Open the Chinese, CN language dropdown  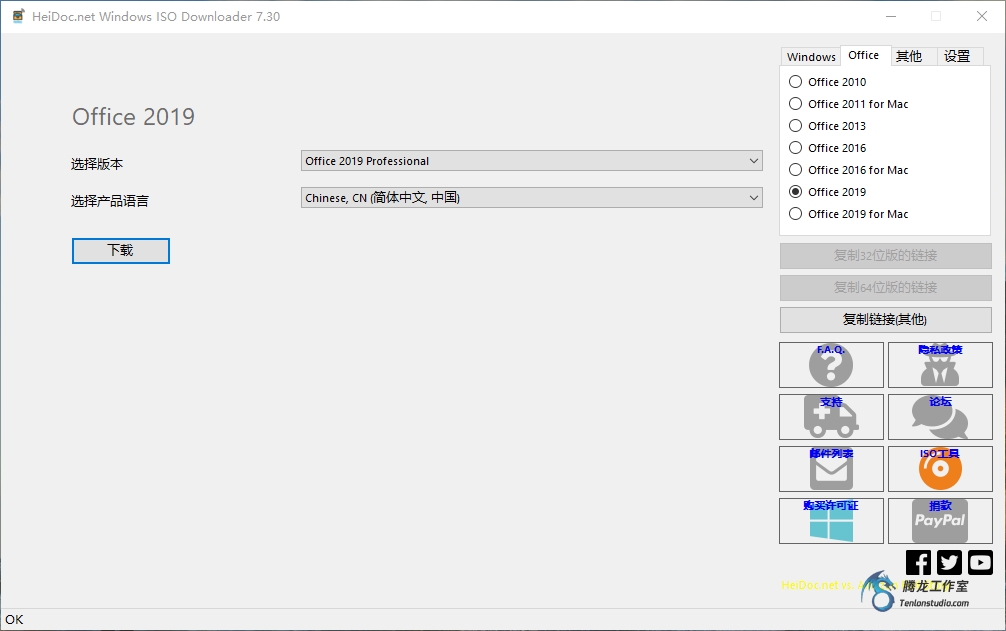click(x=532, y=198)
